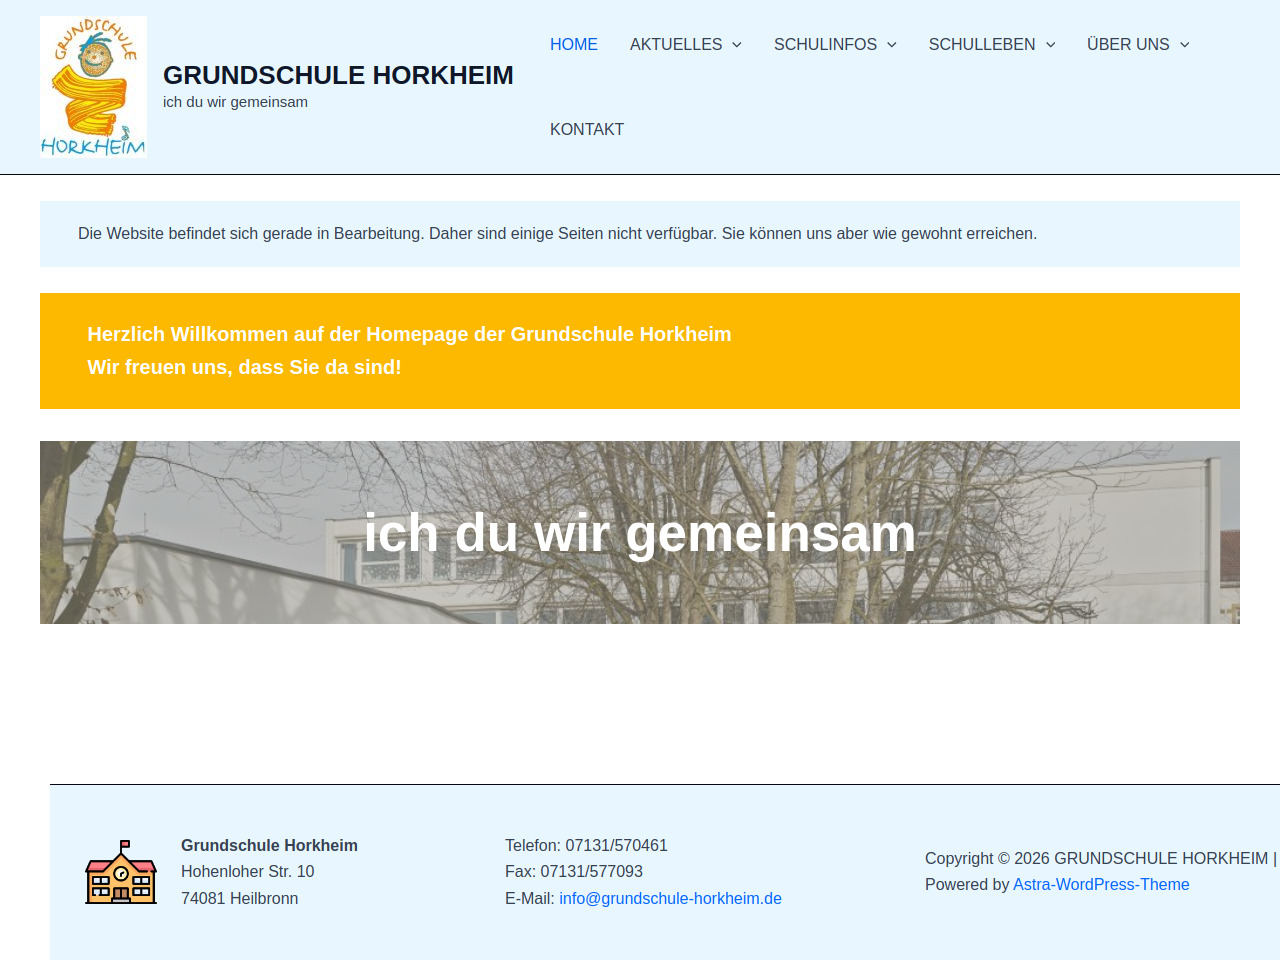1280x960 pixels.
Task: Click the yellow welcome banner
Action: coord(640,351)
